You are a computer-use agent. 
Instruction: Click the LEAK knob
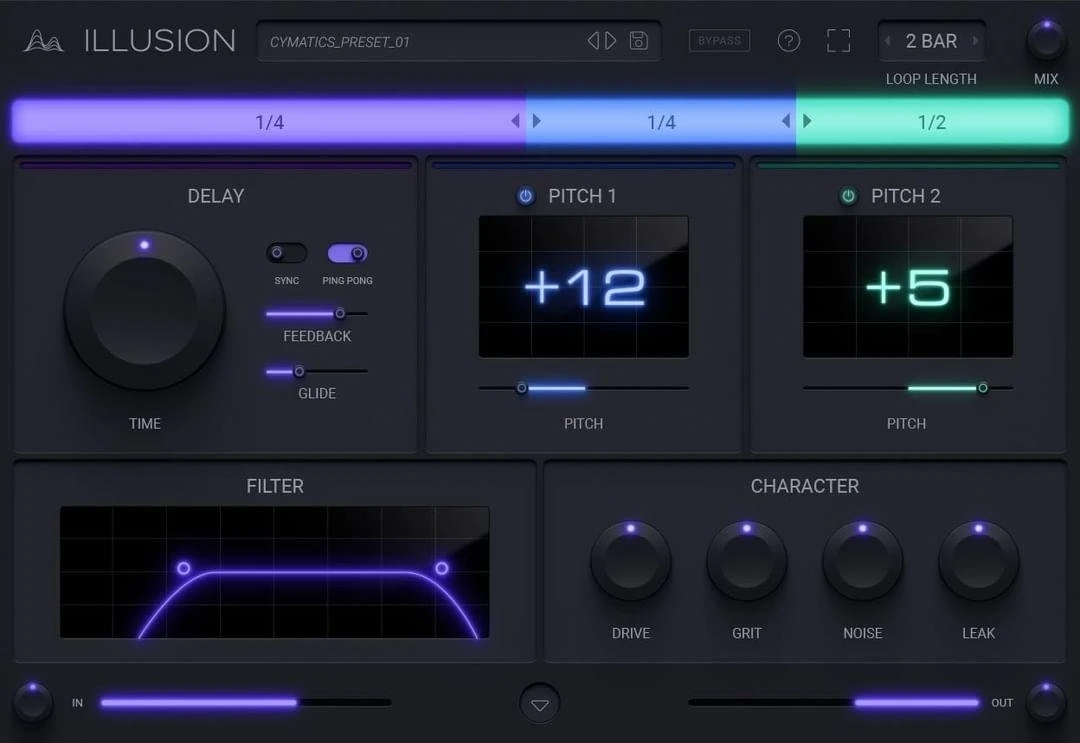coord(979,561)
